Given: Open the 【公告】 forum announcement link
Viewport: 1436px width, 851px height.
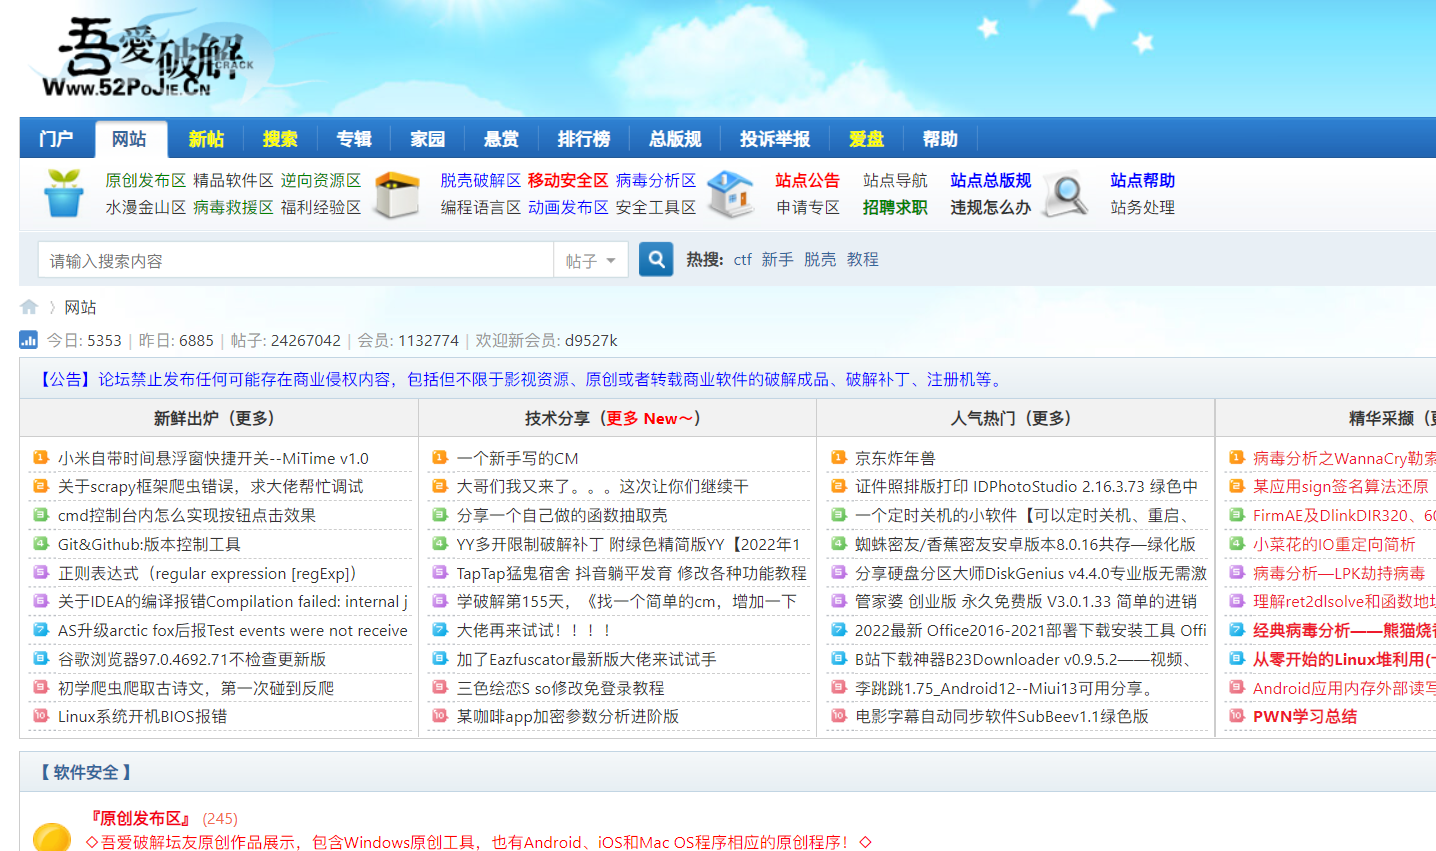Looking at the screenshot, I should [520, 379].
